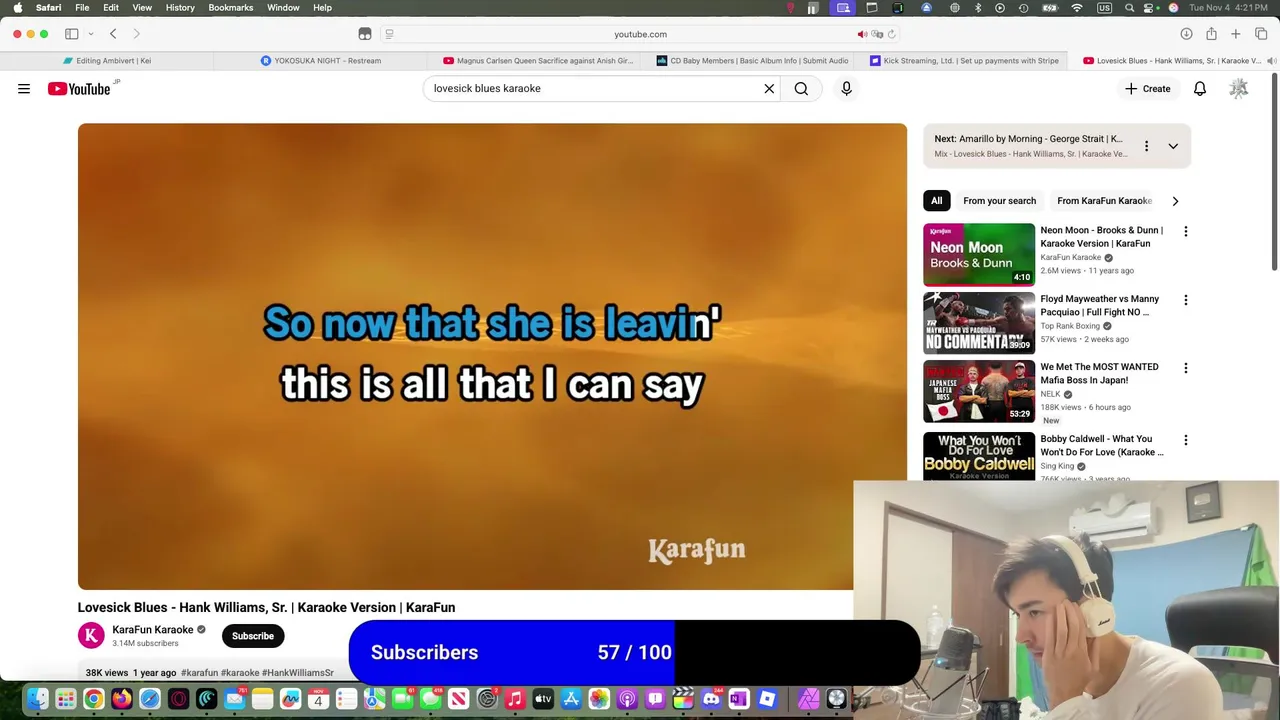Screen dimensions: 1280x720
Task: Open Finder from the Dock
Action: [38, 699]
